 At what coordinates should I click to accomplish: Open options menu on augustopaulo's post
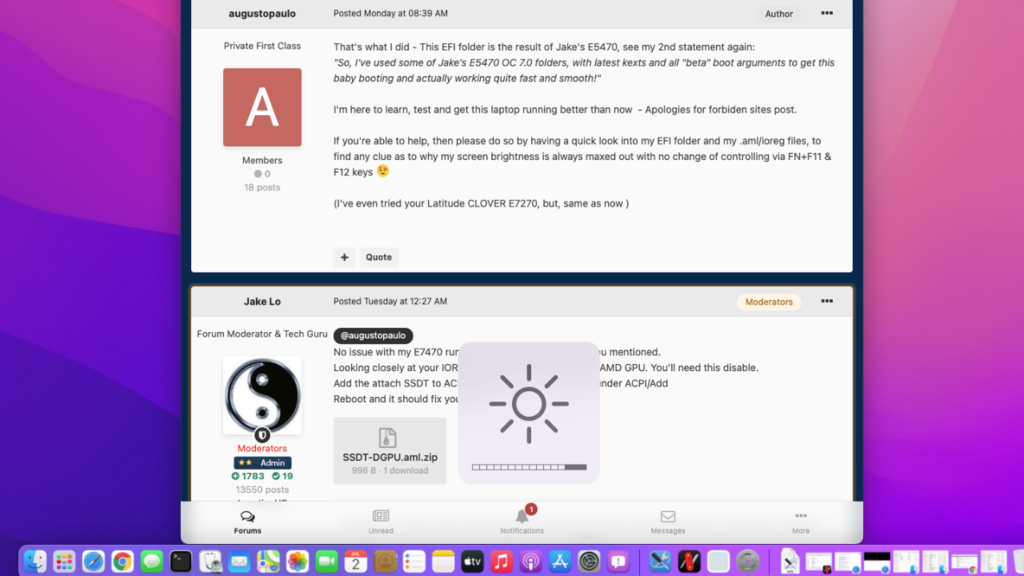point(827,13)
